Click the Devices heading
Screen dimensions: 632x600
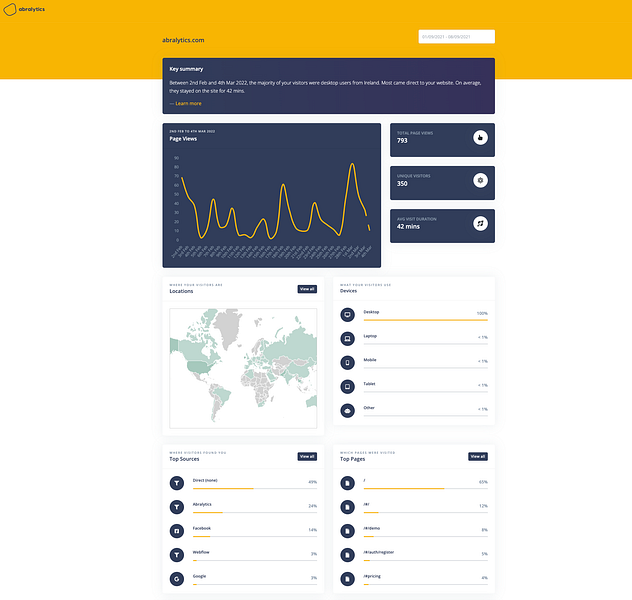pos(348,291)
